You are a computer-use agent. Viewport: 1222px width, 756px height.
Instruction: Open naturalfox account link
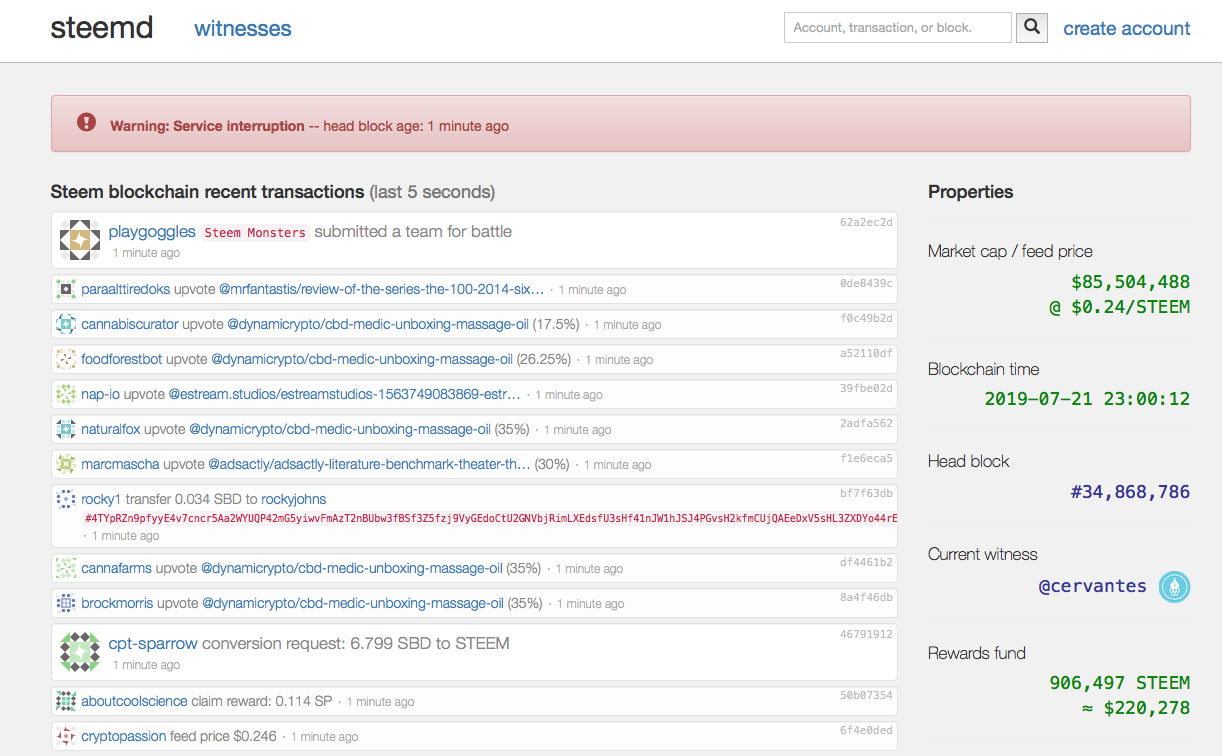tap(111, 429)
